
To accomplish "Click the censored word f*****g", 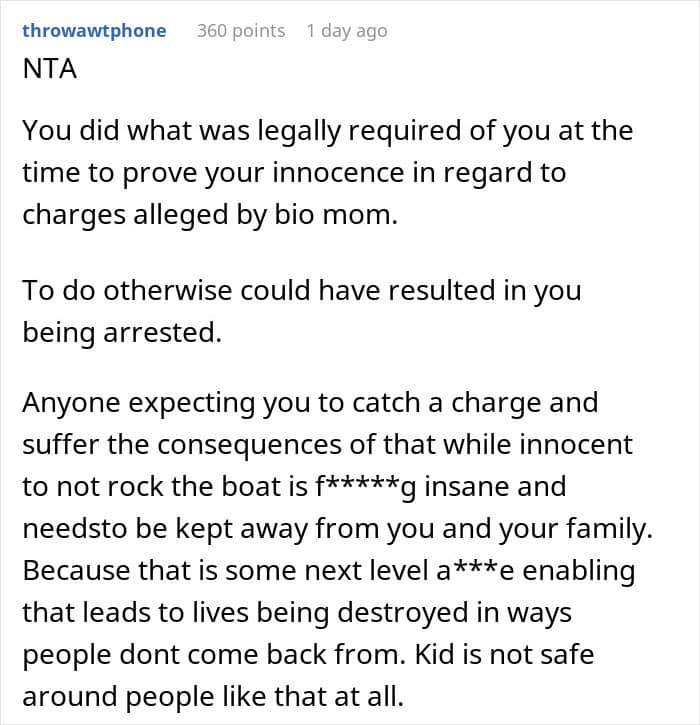I will 365,487.
